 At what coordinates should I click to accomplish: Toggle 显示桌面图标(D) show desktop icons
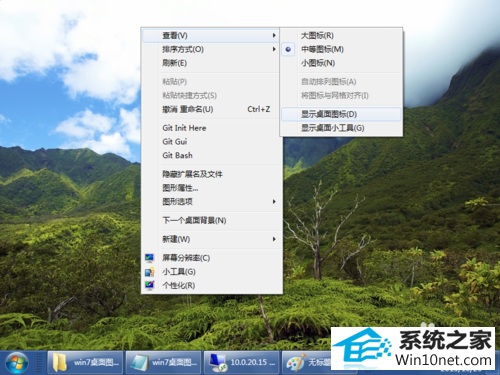341,114
